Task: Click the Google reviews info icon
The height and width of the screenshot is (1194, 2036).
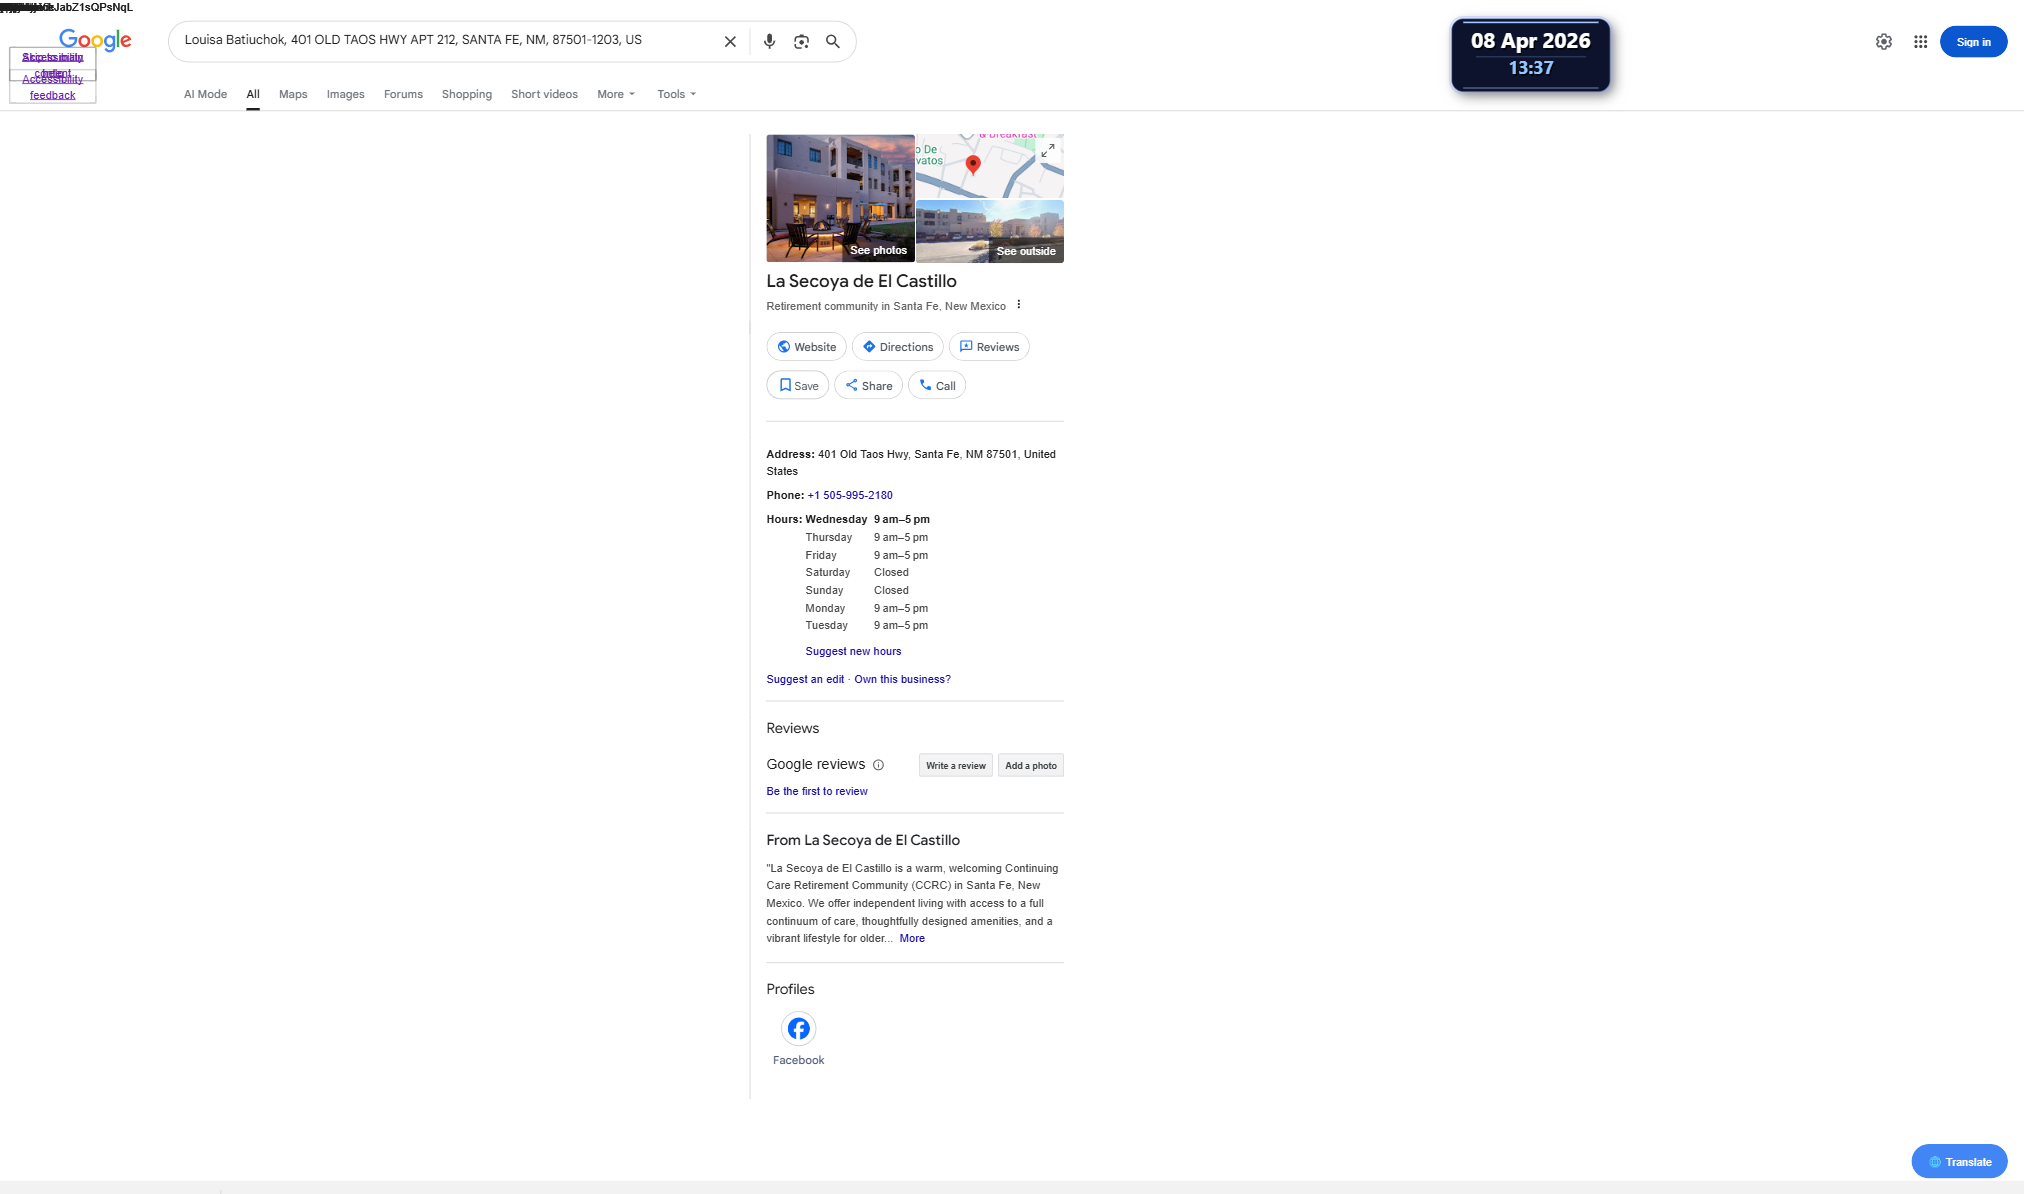Action: (878, 765)
